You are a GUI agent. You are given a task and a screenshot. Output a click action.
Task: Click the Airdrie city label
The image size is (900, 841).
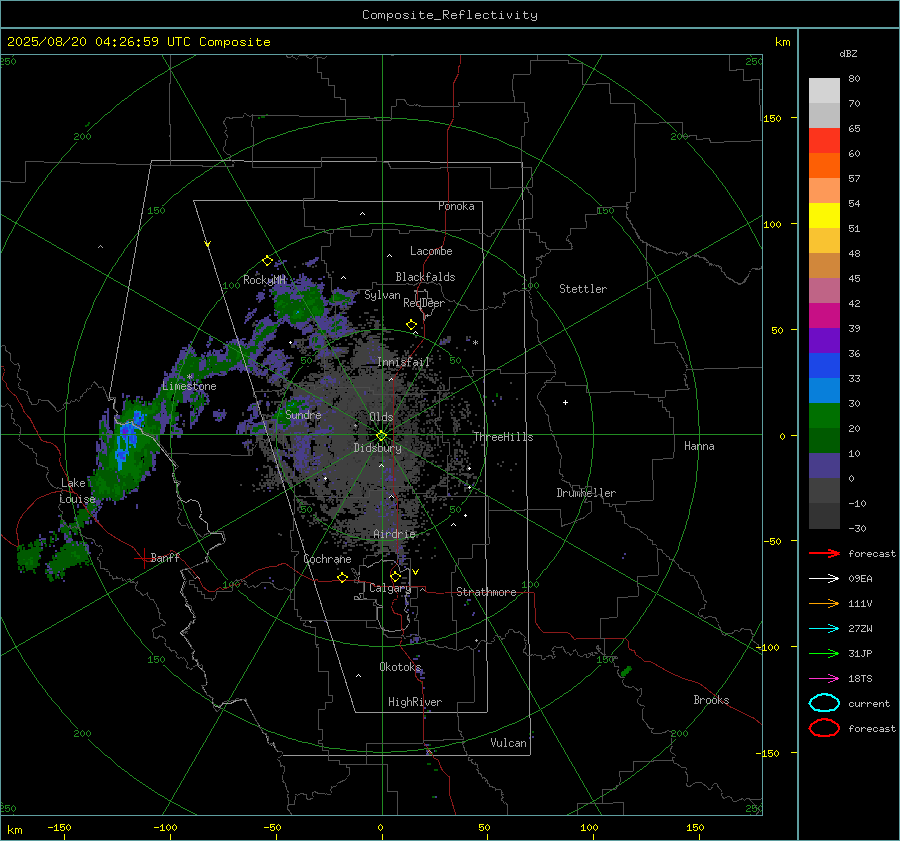pyautogui.click(x=394, y=534)
